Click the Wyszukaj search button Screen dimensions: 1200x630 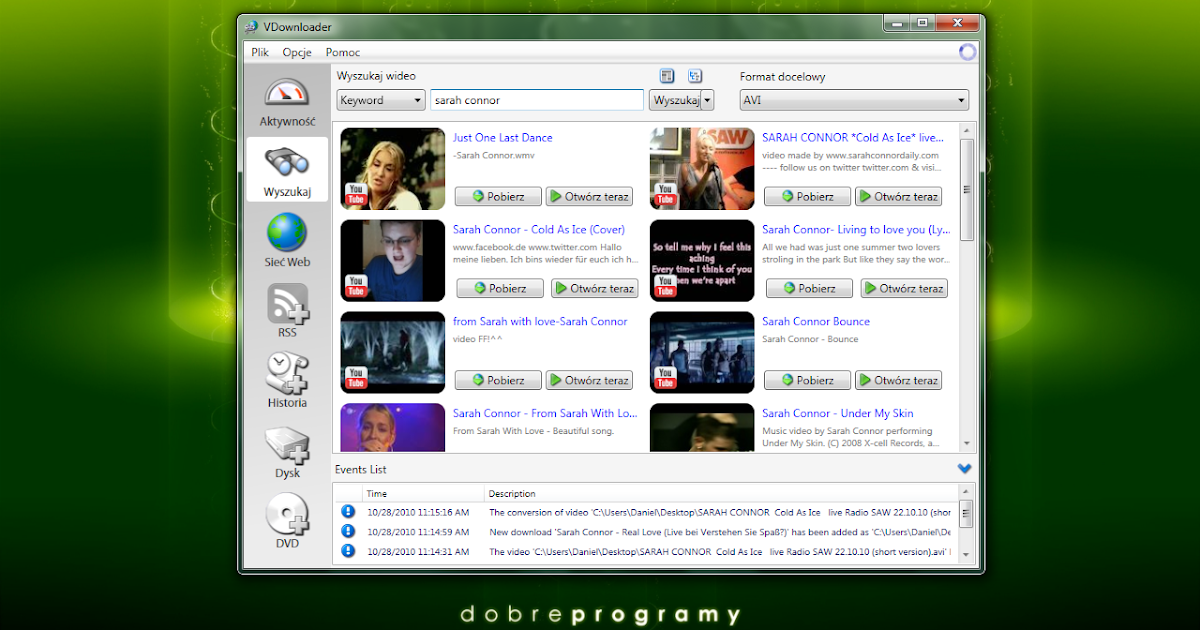coord(675,100)
